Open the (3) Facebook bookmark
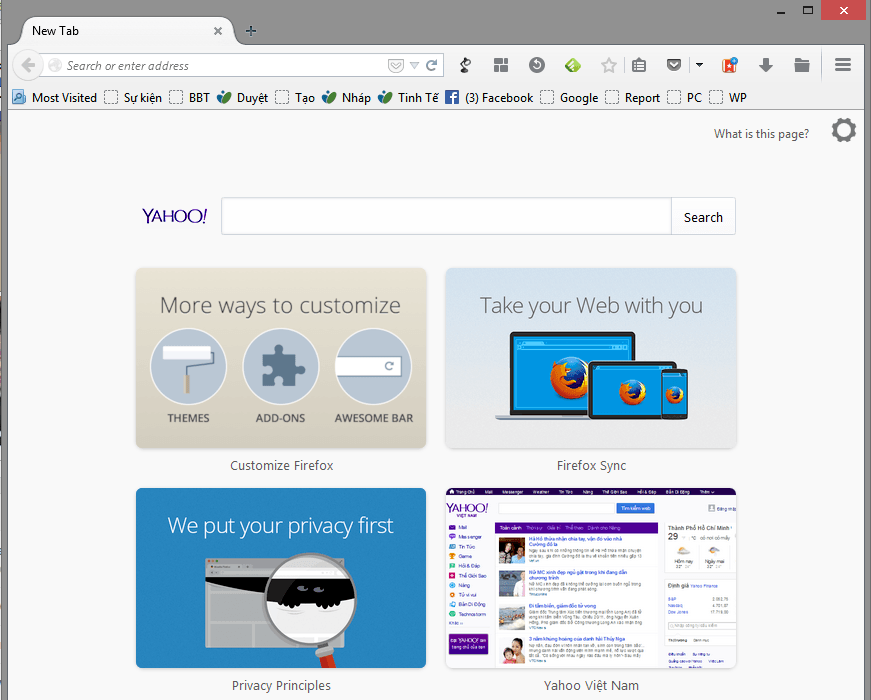 point(489,98)
